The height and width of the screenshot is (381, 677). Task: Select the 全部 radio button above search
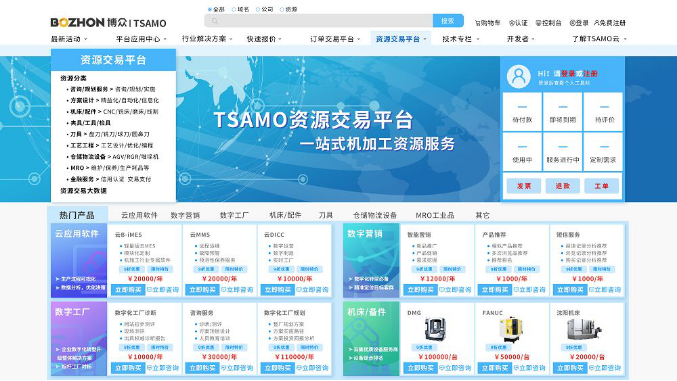(x=210, y=9)
